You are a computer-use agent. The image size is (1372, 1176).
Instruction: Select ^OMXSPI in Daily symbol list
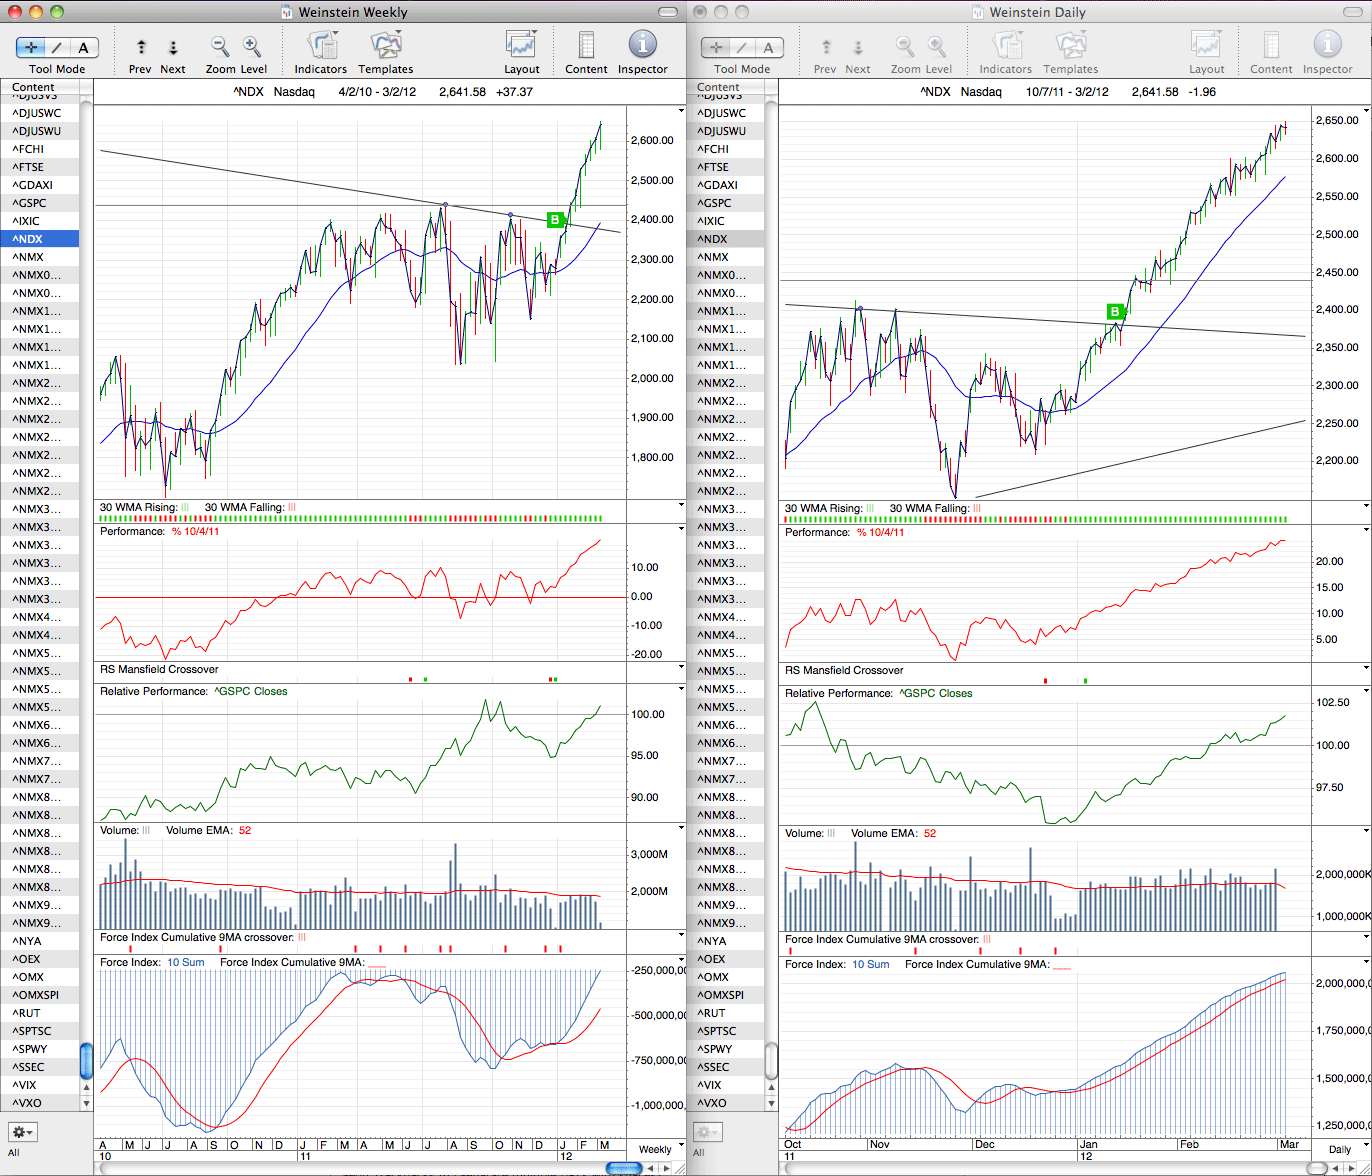pyautogui.click(x=727, y=995)
